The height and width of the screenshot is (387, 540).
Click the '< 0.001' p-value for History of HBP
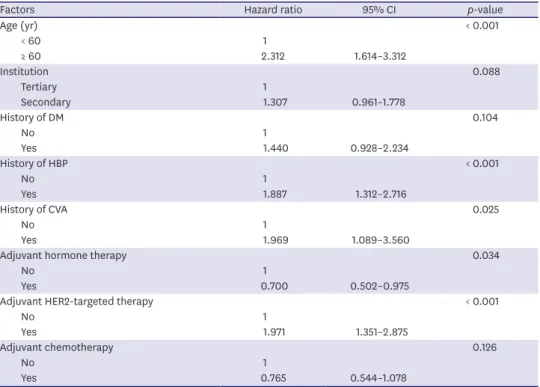pyautogui.click(x=482, y=164)
